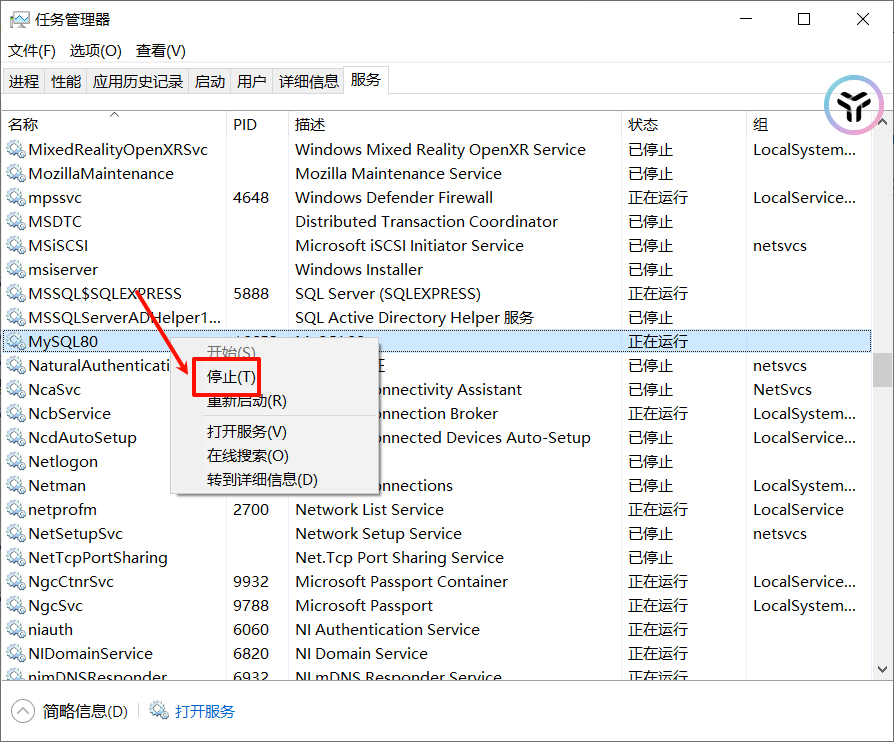Click the NcdAutoSetup service gear icon
894x742 pixels.
(x=16, y=437)
